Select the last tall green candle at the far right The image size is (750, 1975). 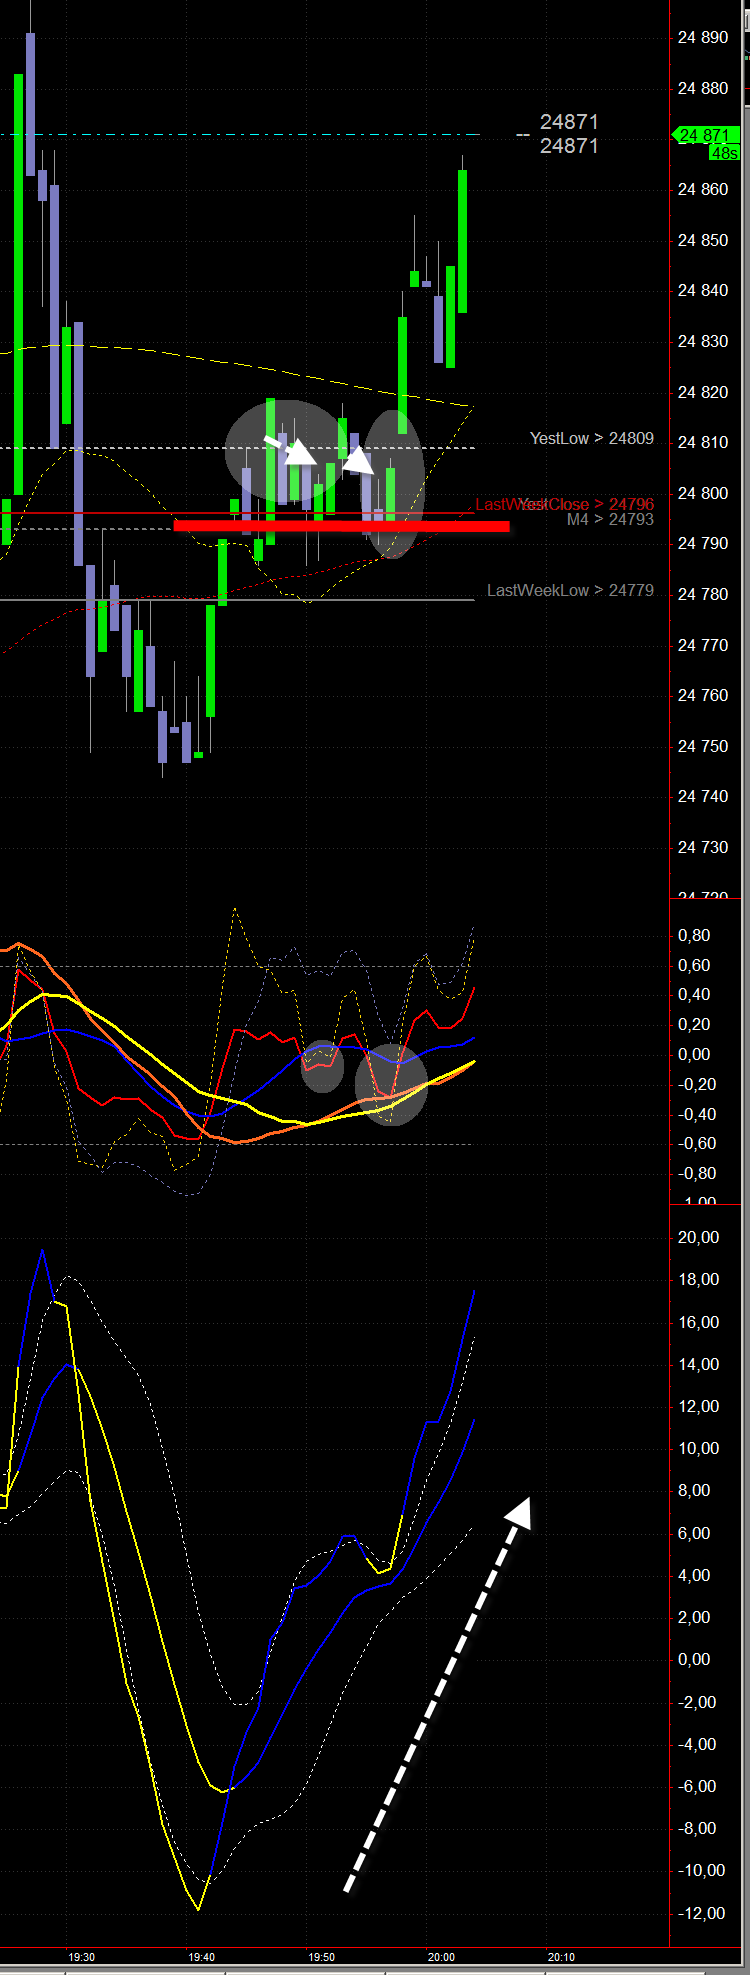point(463,241)
